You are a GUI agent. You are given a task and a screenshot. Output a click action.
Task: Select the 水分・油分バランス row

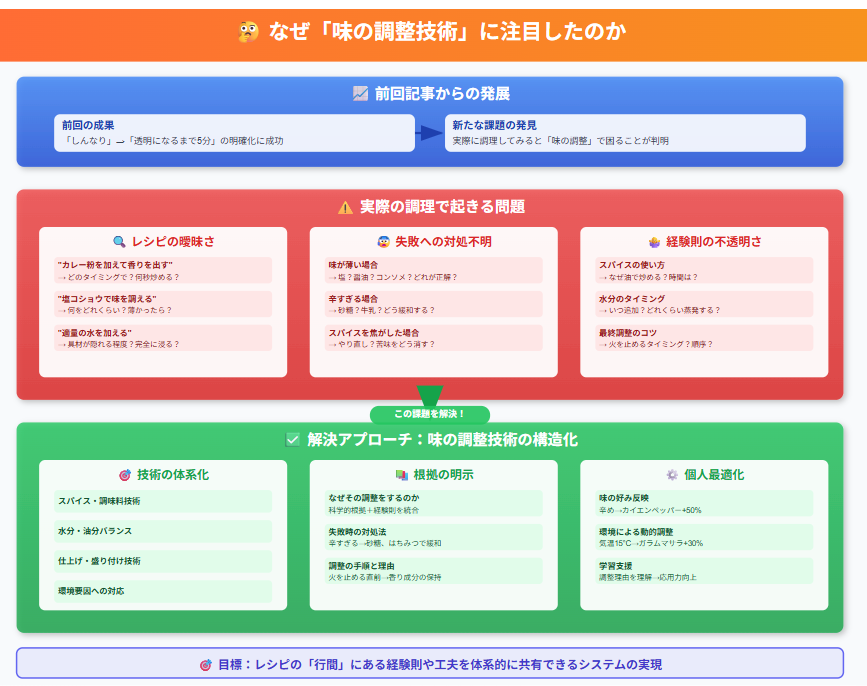(163, 531)
